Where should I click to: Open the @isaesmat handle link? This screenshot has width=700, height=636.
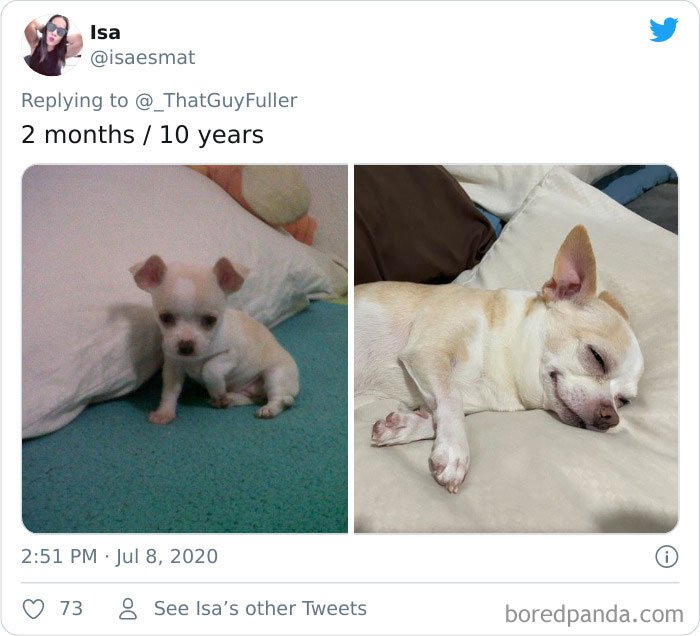(x=142, y=58)
